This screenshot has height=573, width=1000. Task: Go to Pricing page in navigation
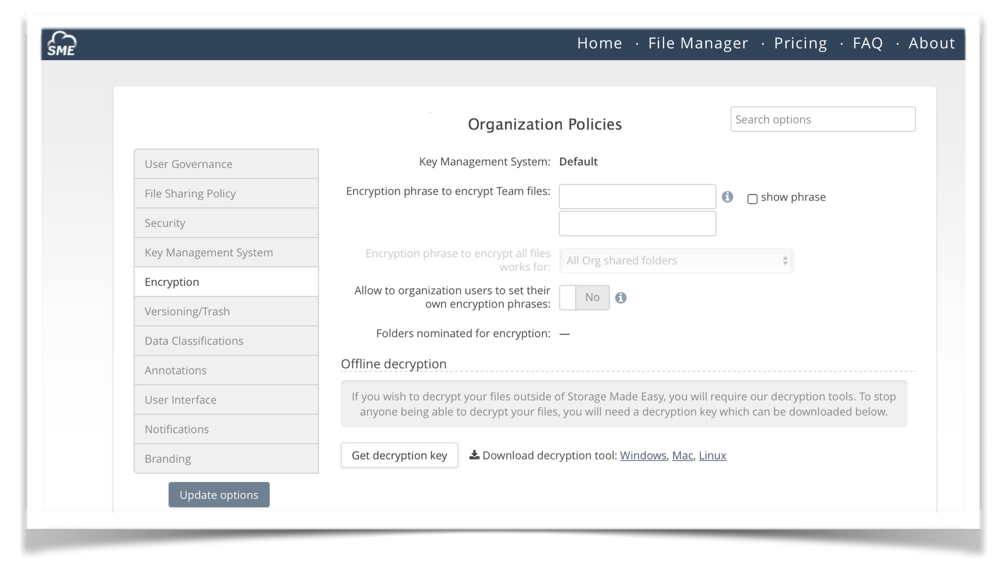[x=800, y=43]
